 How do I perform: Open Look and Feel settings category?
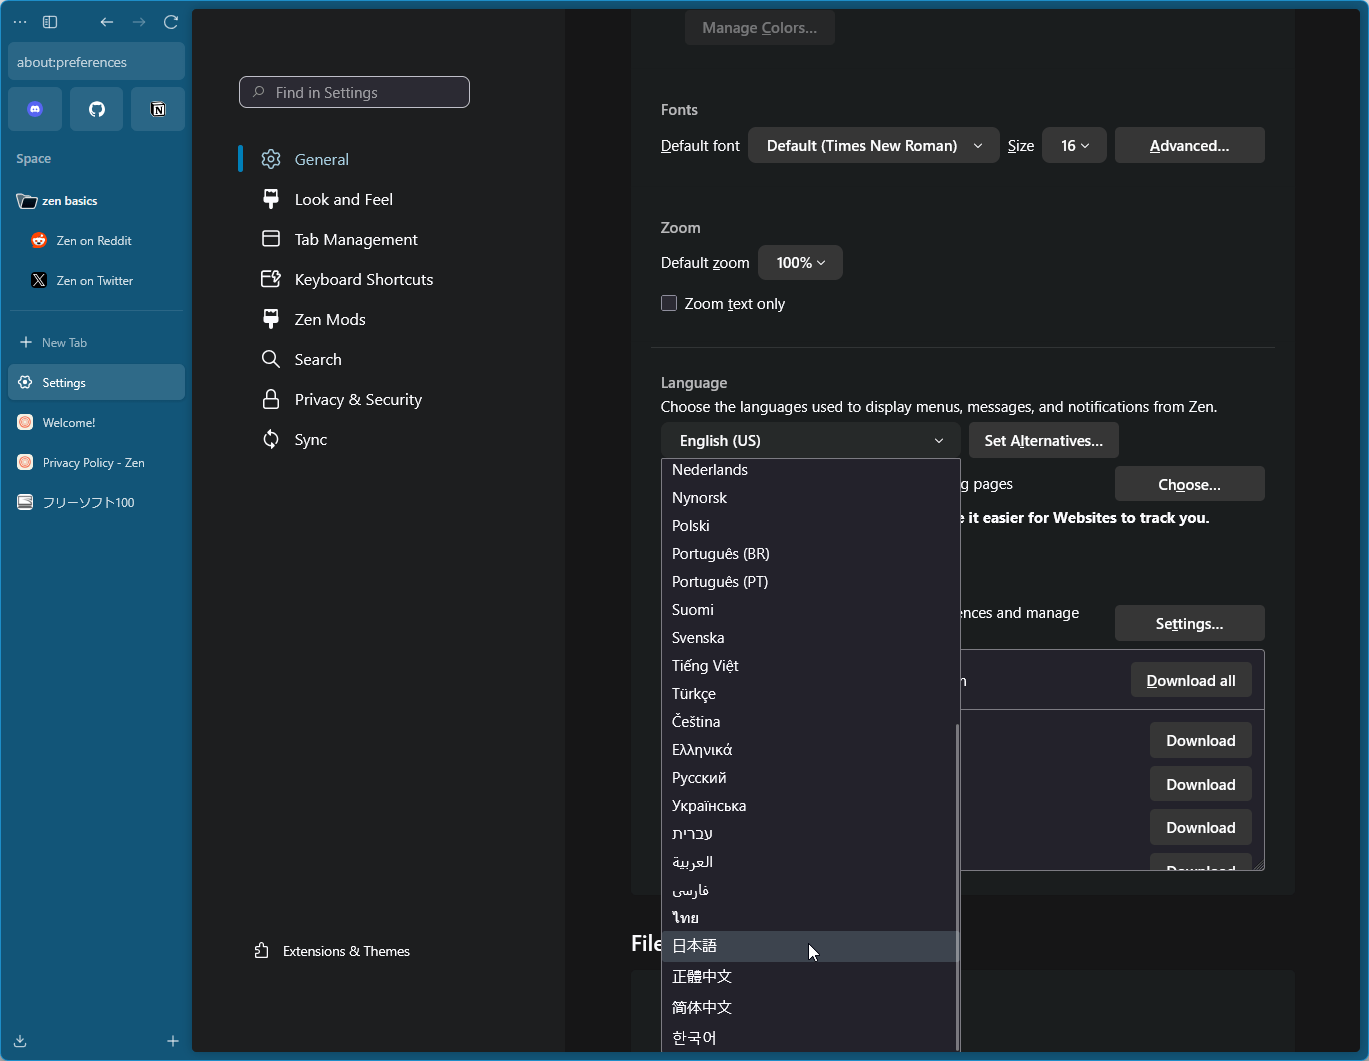(x=343, y=200)
